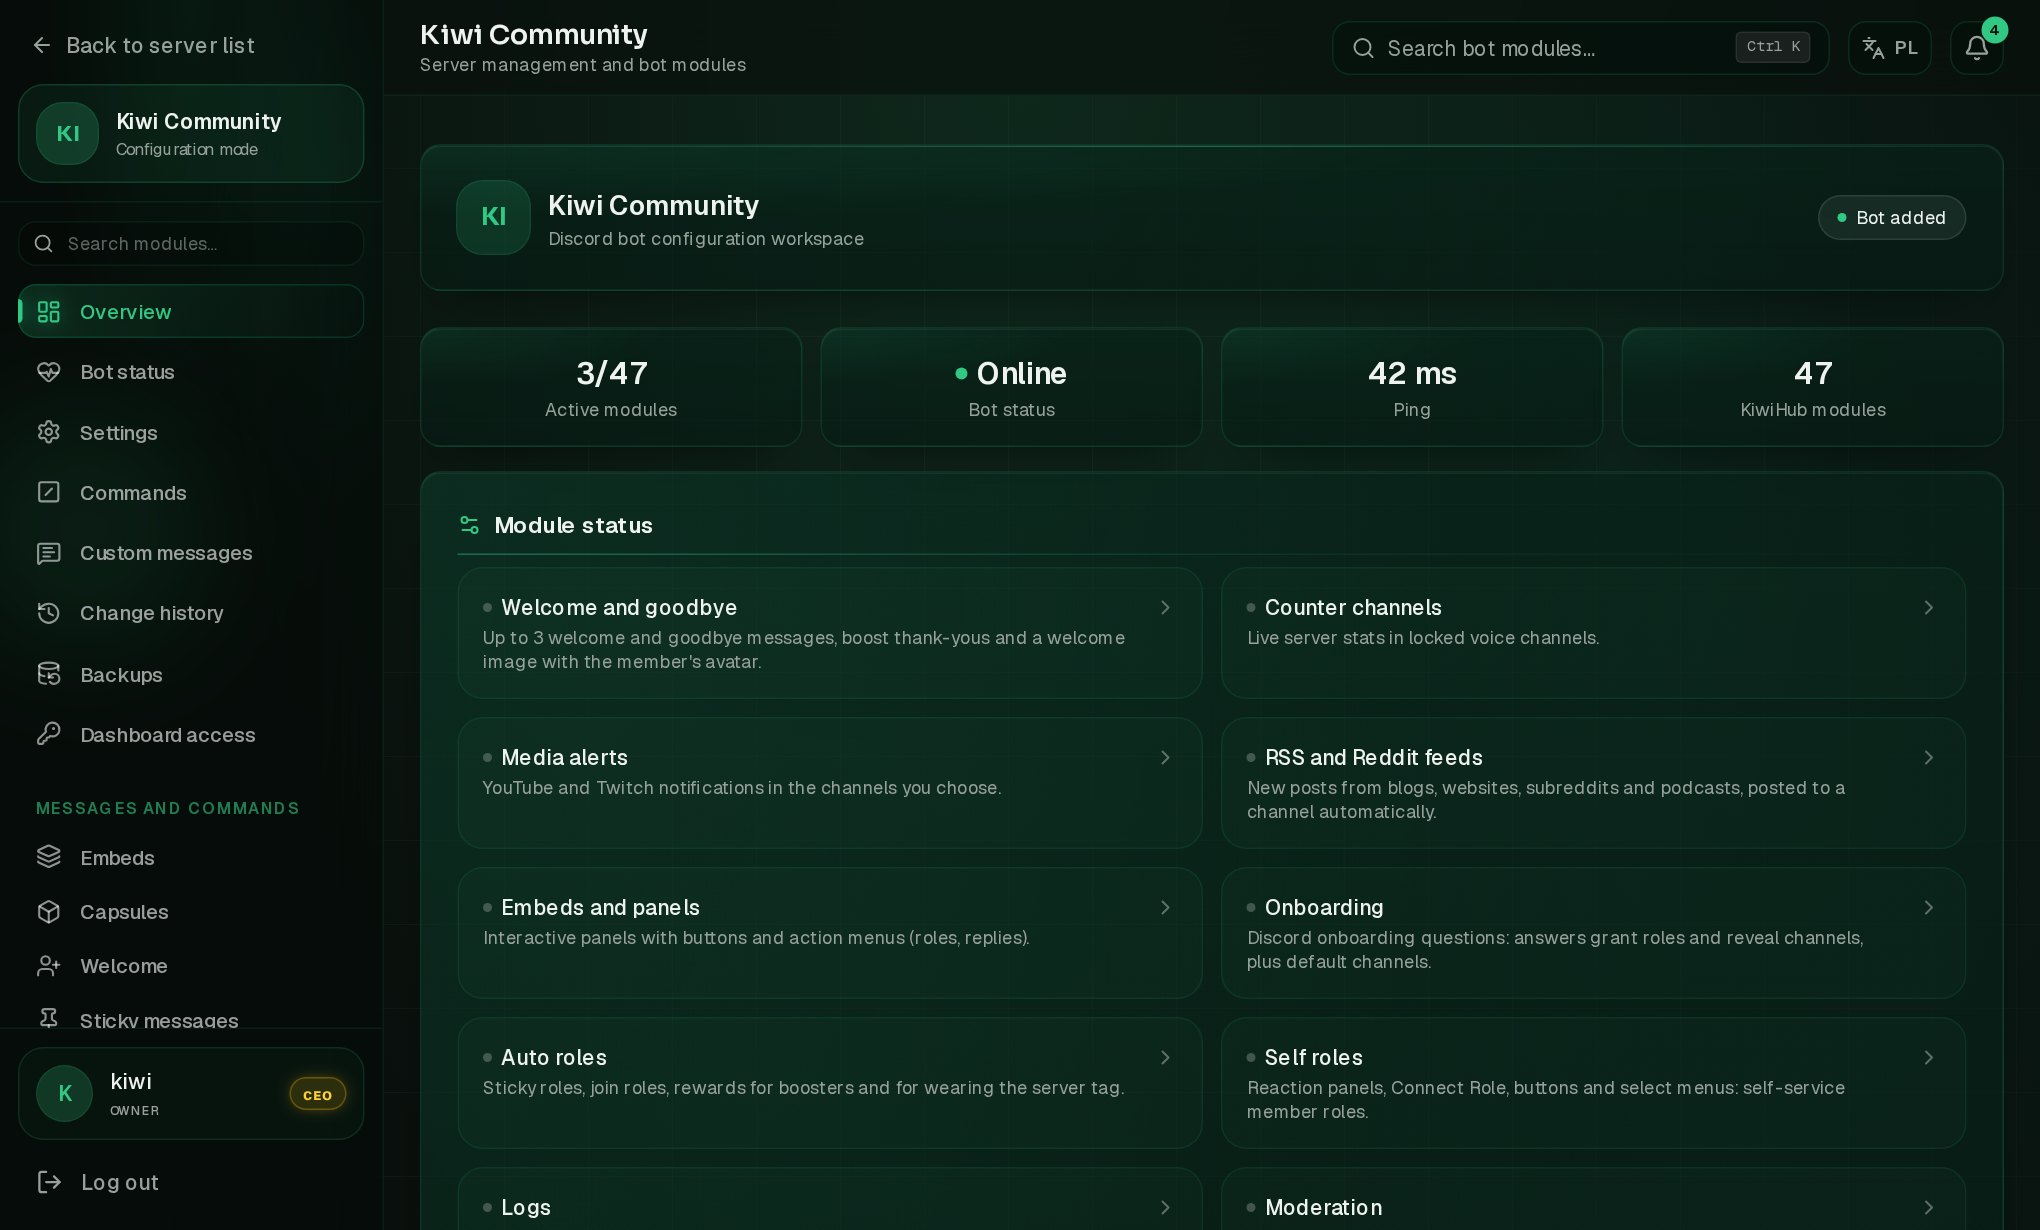Click the Overview grid icon in sidebar
The image size is (2040, 1230).
[x=48, y=312]
